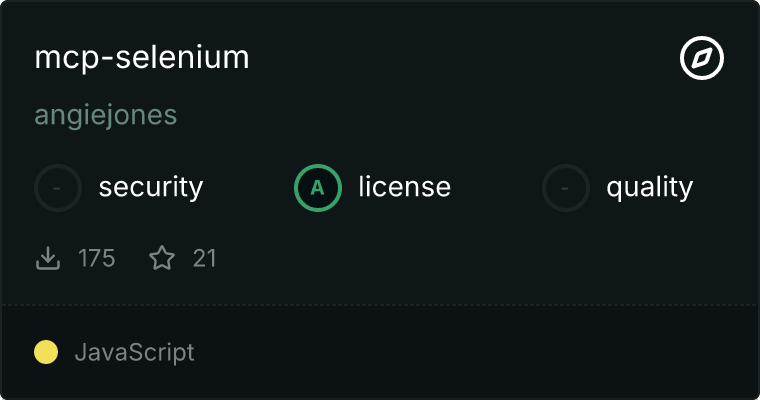Click the letter A inside license badge
Screen dimensions: 760x400
pos(318,187)
